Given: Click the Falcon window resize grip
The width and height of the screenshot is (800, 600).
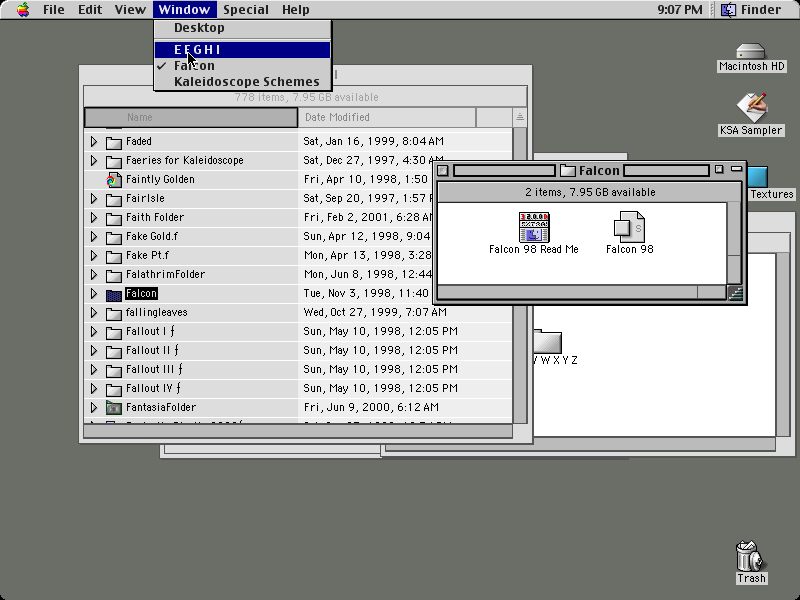Looking at the screenshot, I should pos(735,293).
